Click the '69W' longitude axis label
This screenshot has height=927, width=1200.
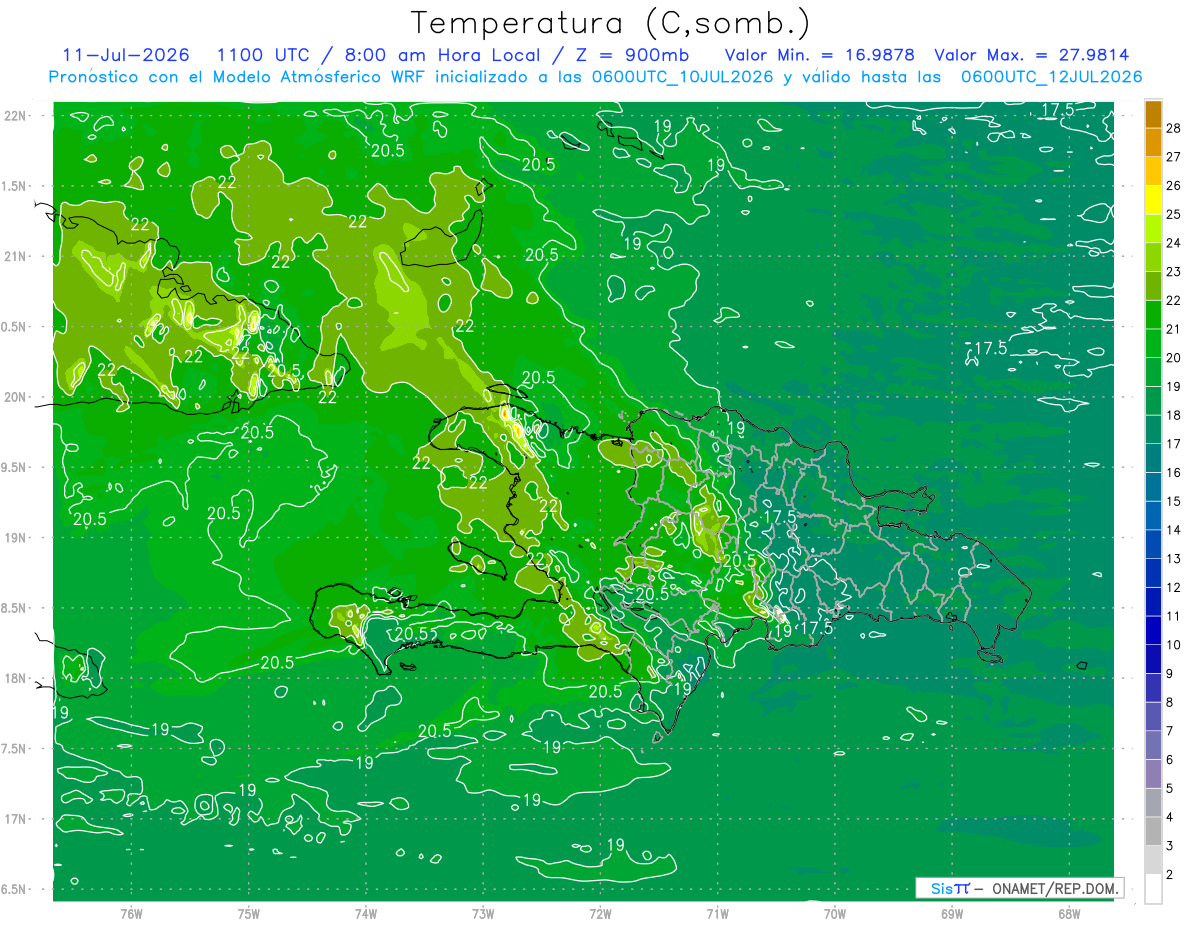pyautogui.click(x=952, y=913)
